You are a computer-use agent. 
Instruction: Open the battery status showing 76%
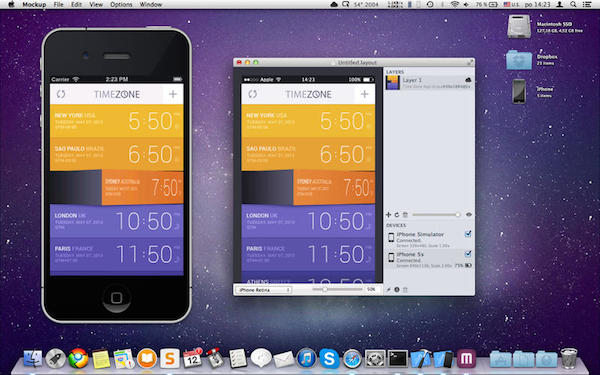pos(486,5)
